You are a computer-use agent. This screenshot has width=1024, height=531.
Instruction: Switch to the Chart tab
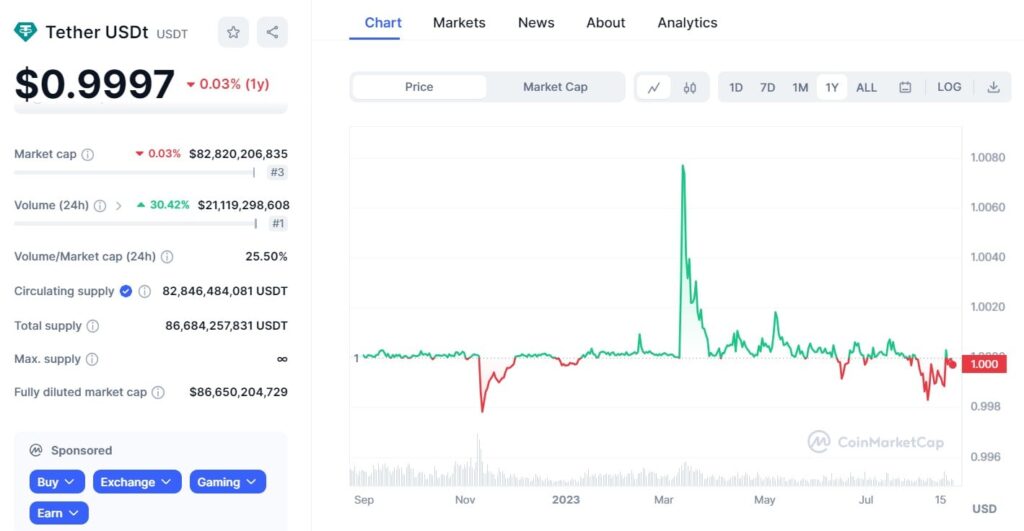point(383,23)
